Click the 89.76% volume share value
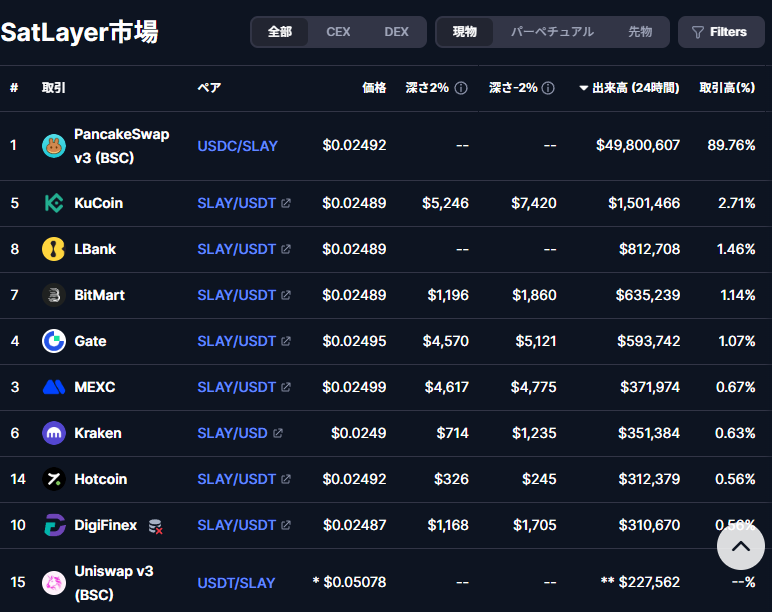 [x=731, y=145]
